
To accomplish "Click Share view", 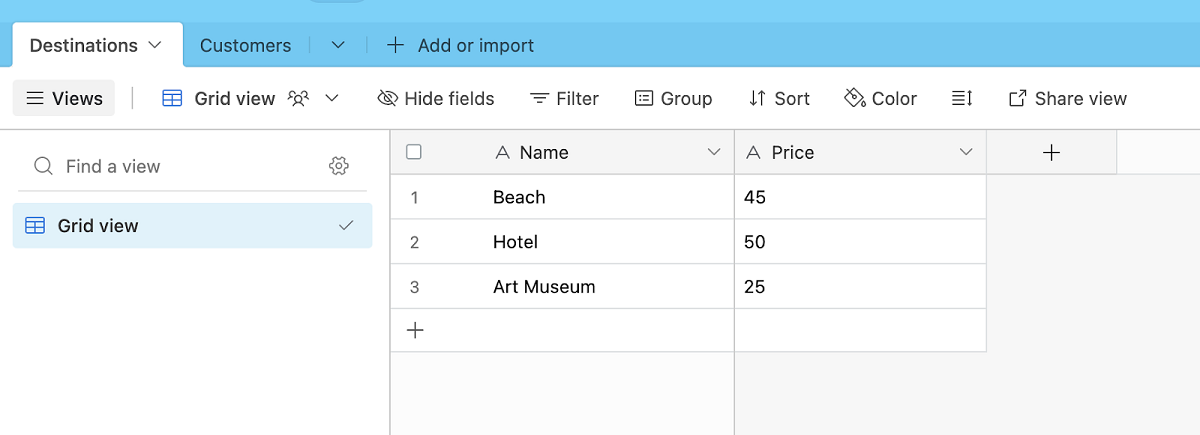I will click(x=1068, y=98).
